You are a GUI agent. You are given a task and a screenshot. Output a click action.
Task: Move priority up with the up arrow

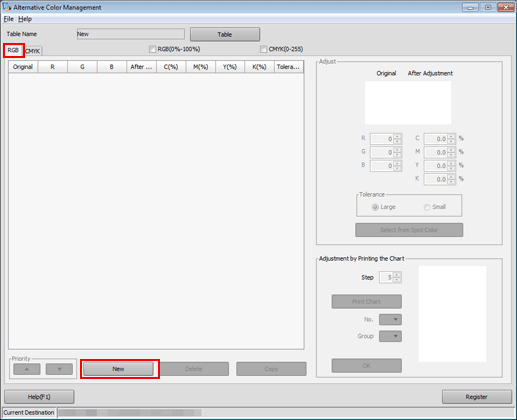pos(27,369)
